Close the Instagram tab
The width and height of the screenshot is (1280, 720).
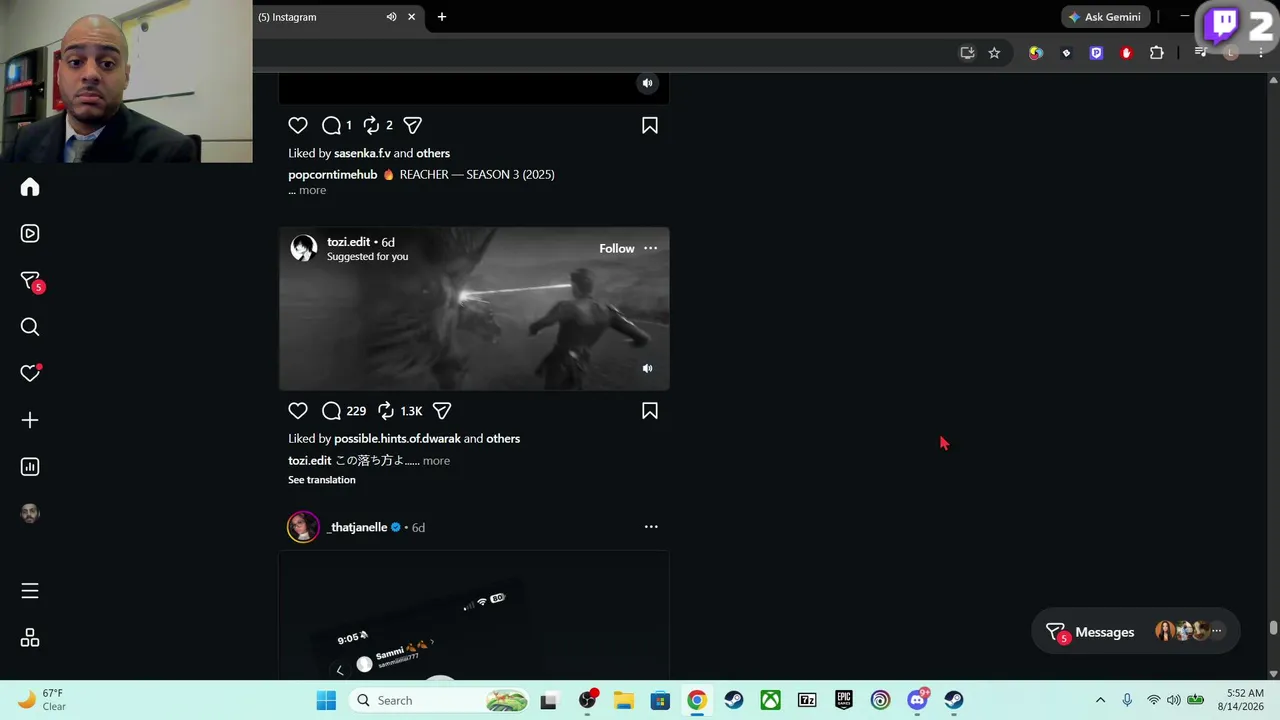411,17
